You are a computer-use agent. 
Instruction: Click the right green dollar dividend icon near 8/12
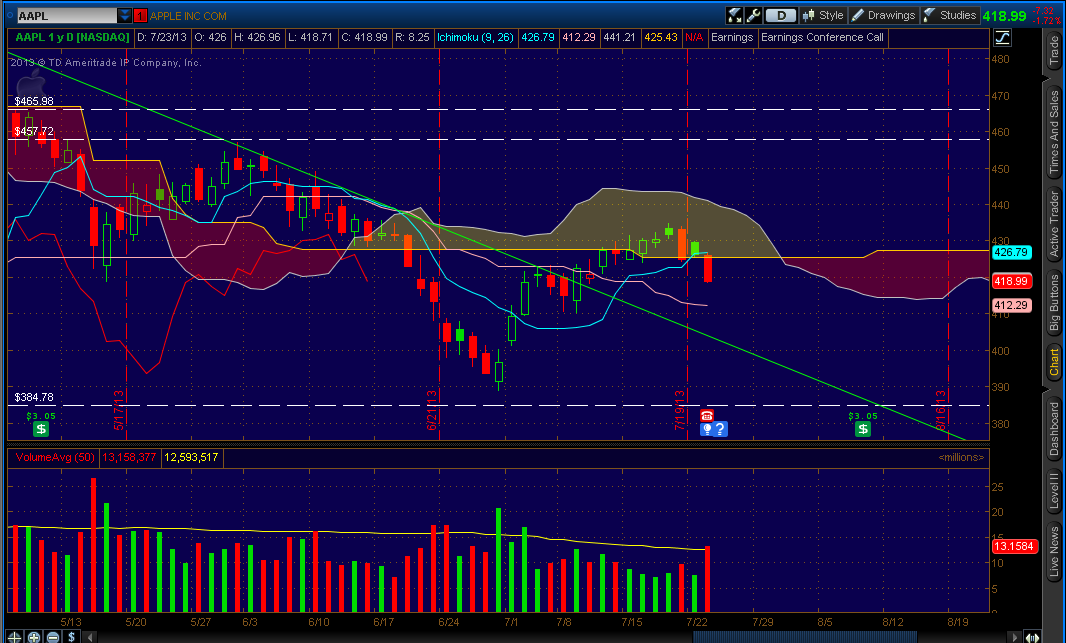[x=863, y=429]
